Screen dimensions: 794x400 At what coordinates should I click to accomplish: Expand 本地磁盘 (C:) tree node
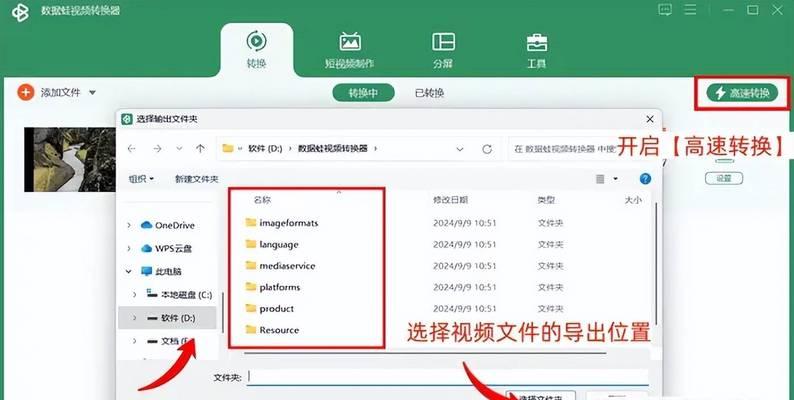[134, 295]
